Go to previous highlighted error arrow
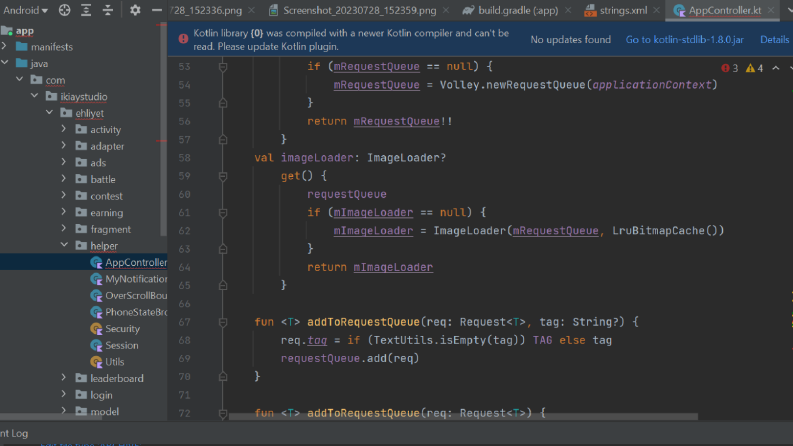The height and width of the screenshot is (446, 793). coord(776,68)
